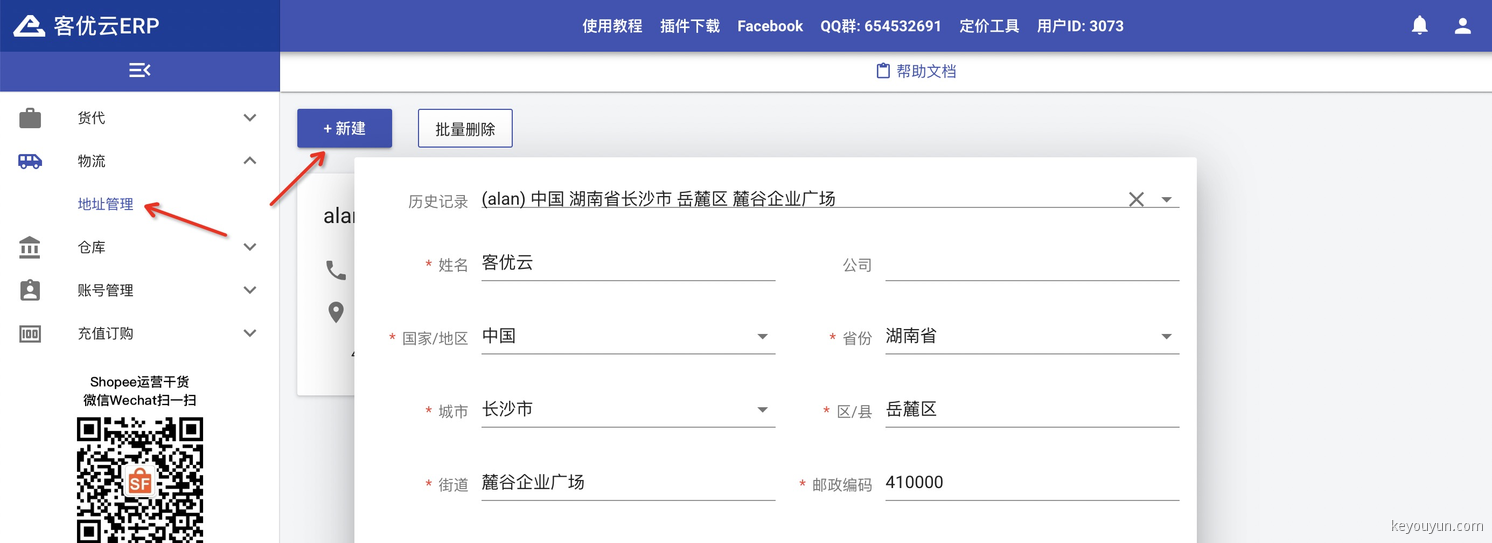Click the 批量删除 button

(465, 129)
